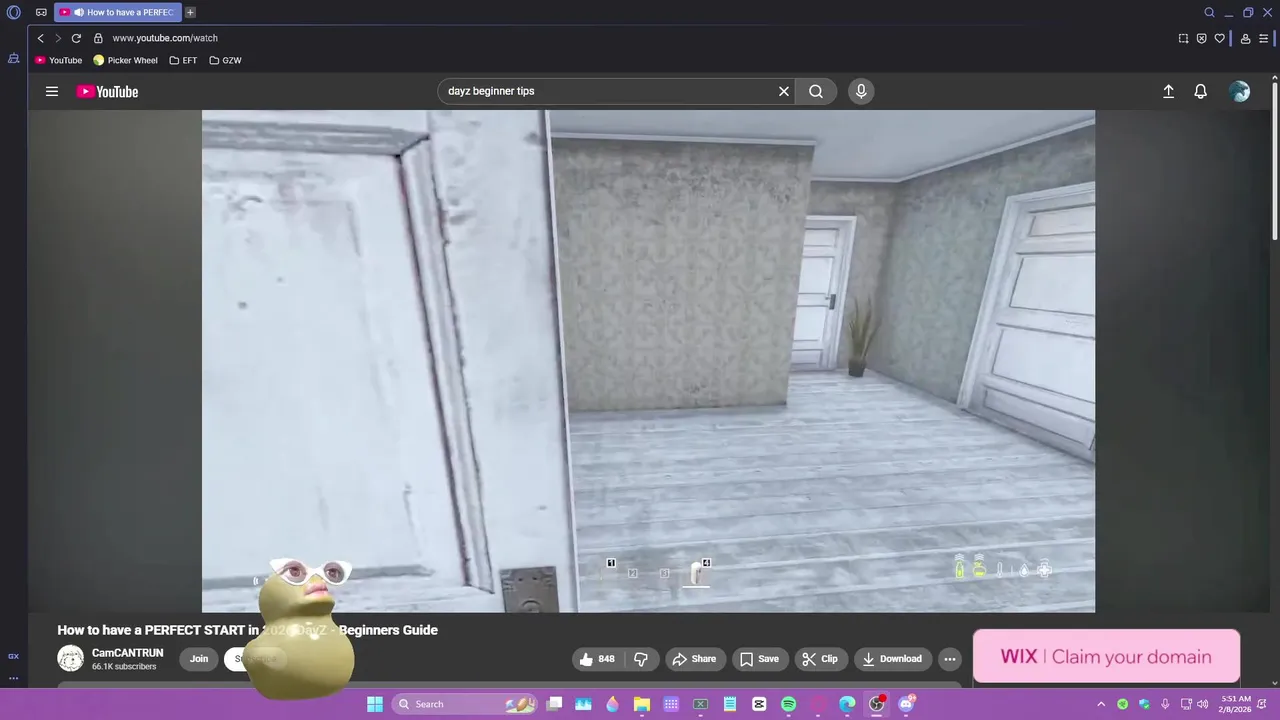
Task: Open Discord from the taskbar
Action: click(906, 704)
